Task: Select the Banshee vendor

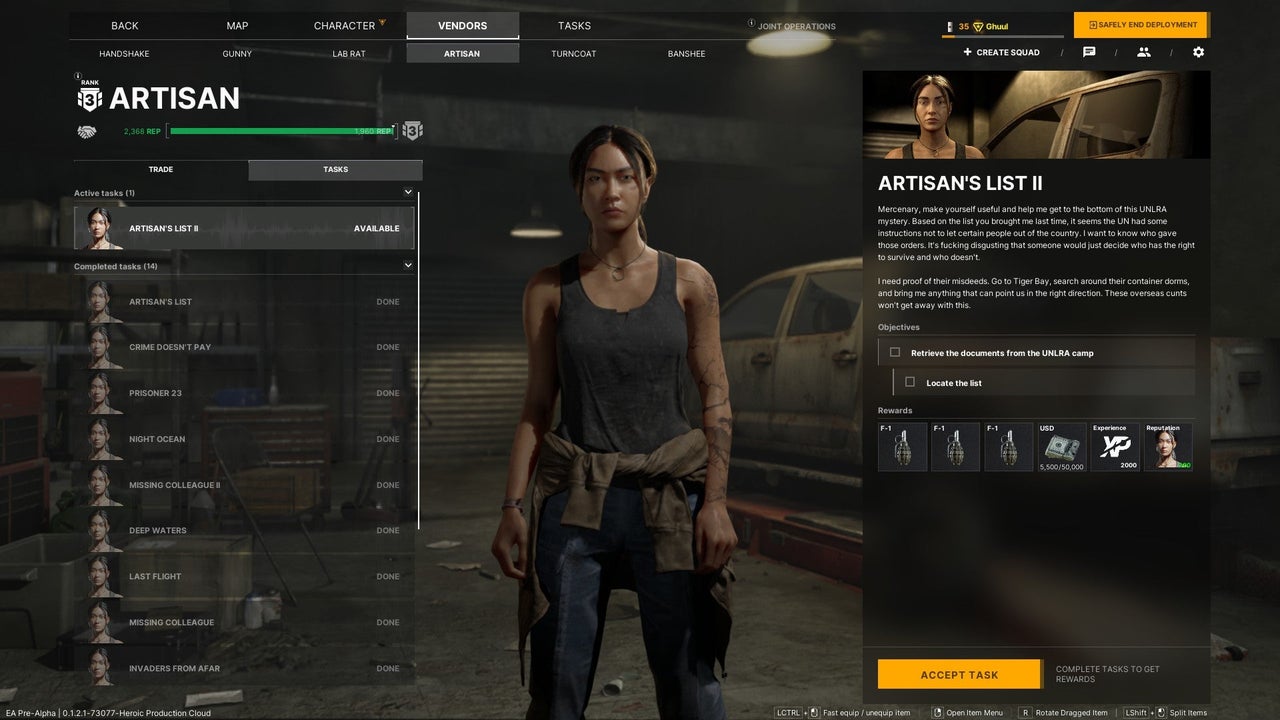Action: coord(686,53)
